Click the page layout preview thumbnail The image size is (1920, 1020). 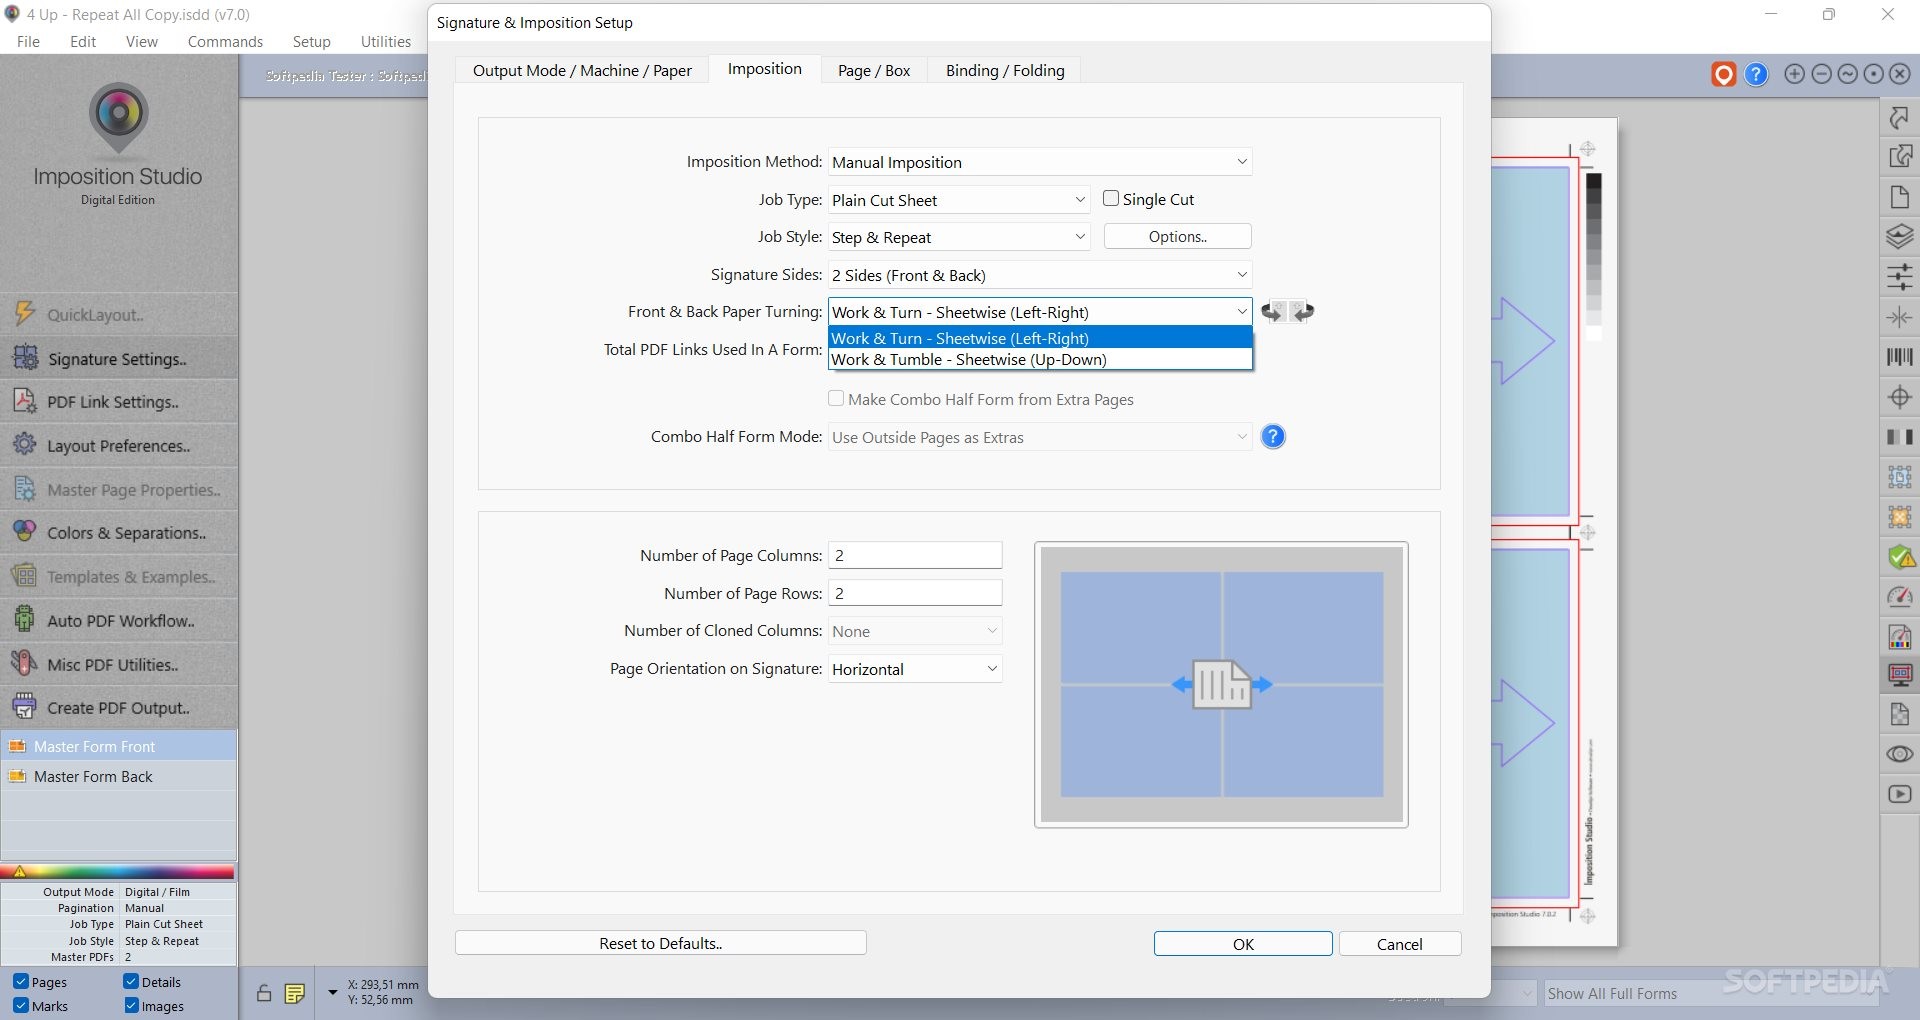(1221, 685)
